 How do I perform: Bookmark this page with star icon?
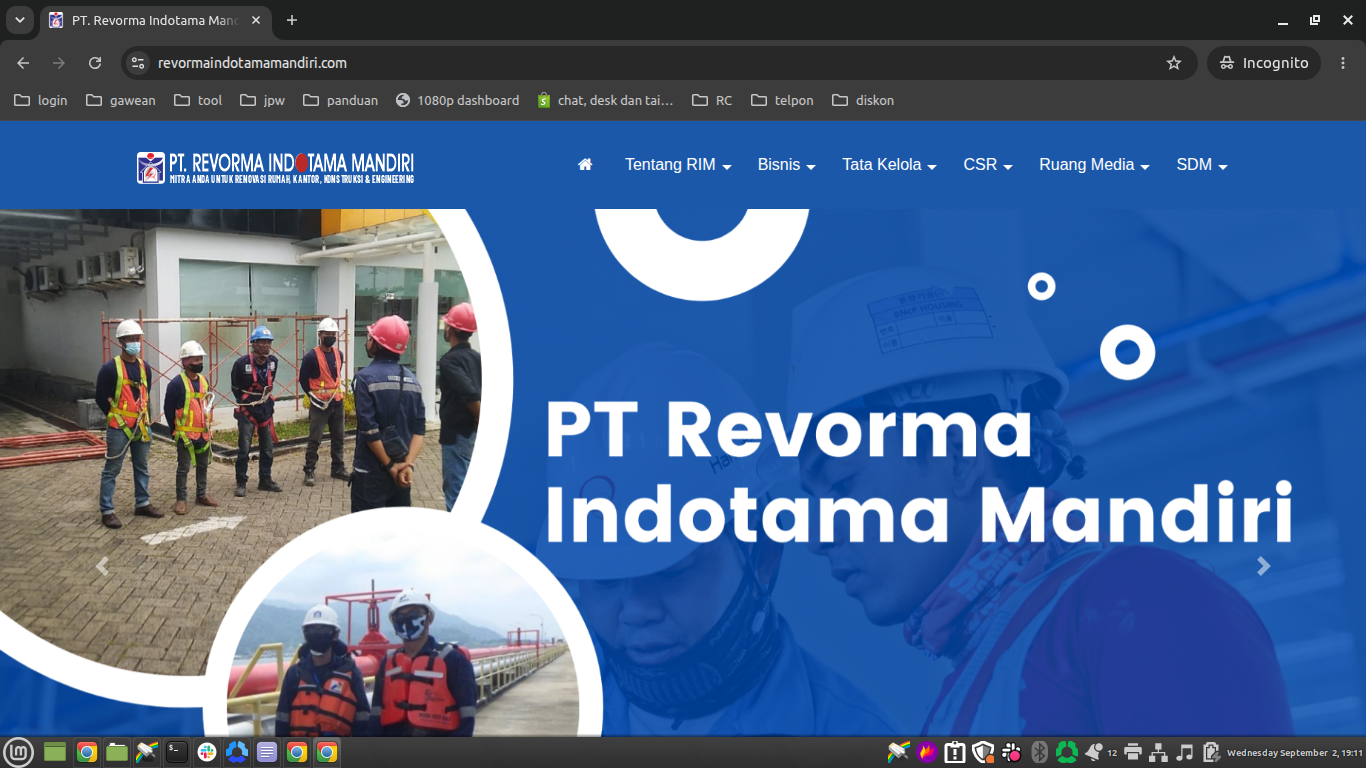click(x=1174, y=63)
